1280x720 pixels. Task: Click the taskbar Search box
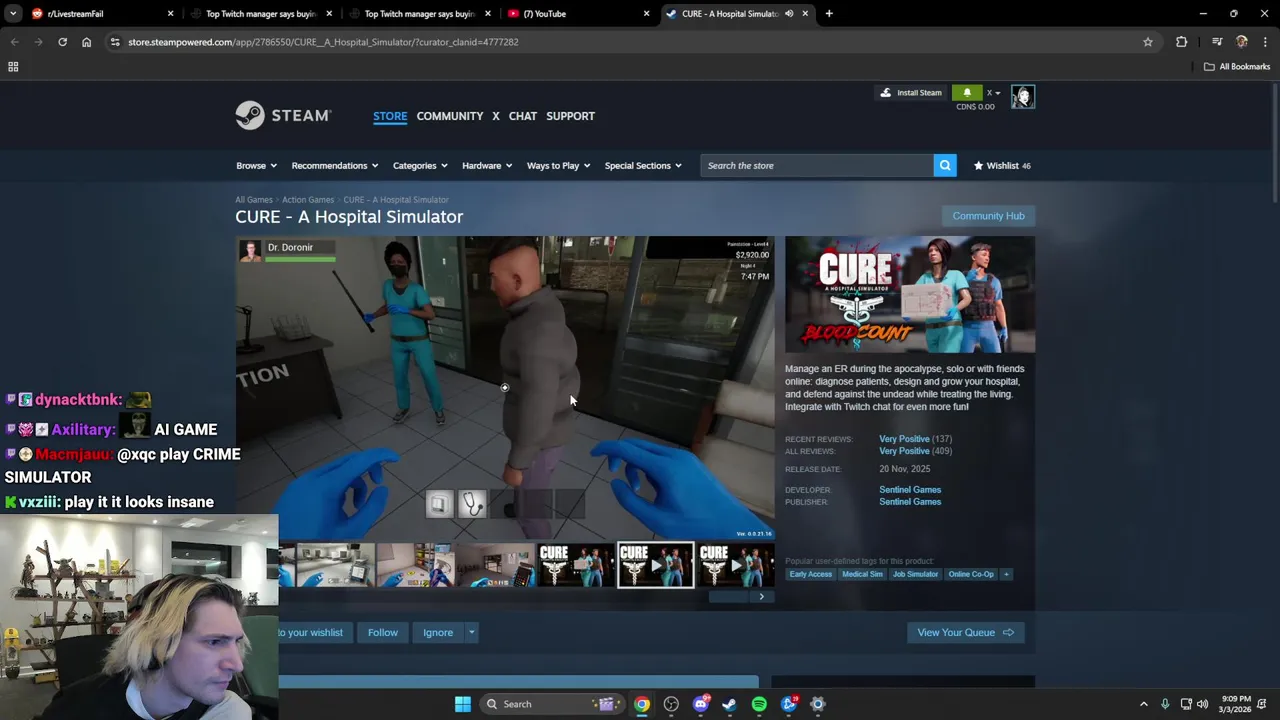coord(551,704)
